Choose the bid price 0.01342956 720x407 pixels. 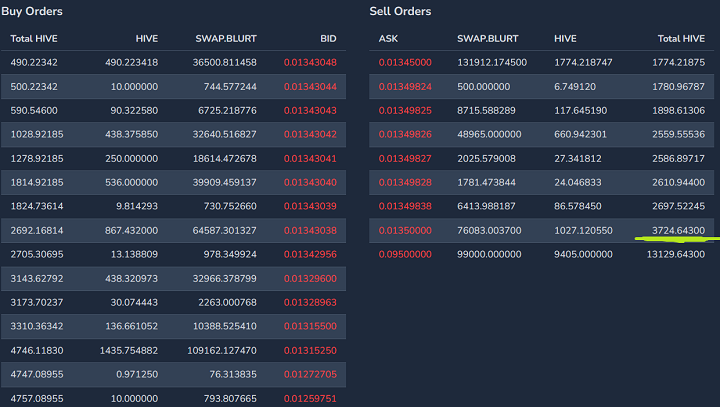pos(310,254)
